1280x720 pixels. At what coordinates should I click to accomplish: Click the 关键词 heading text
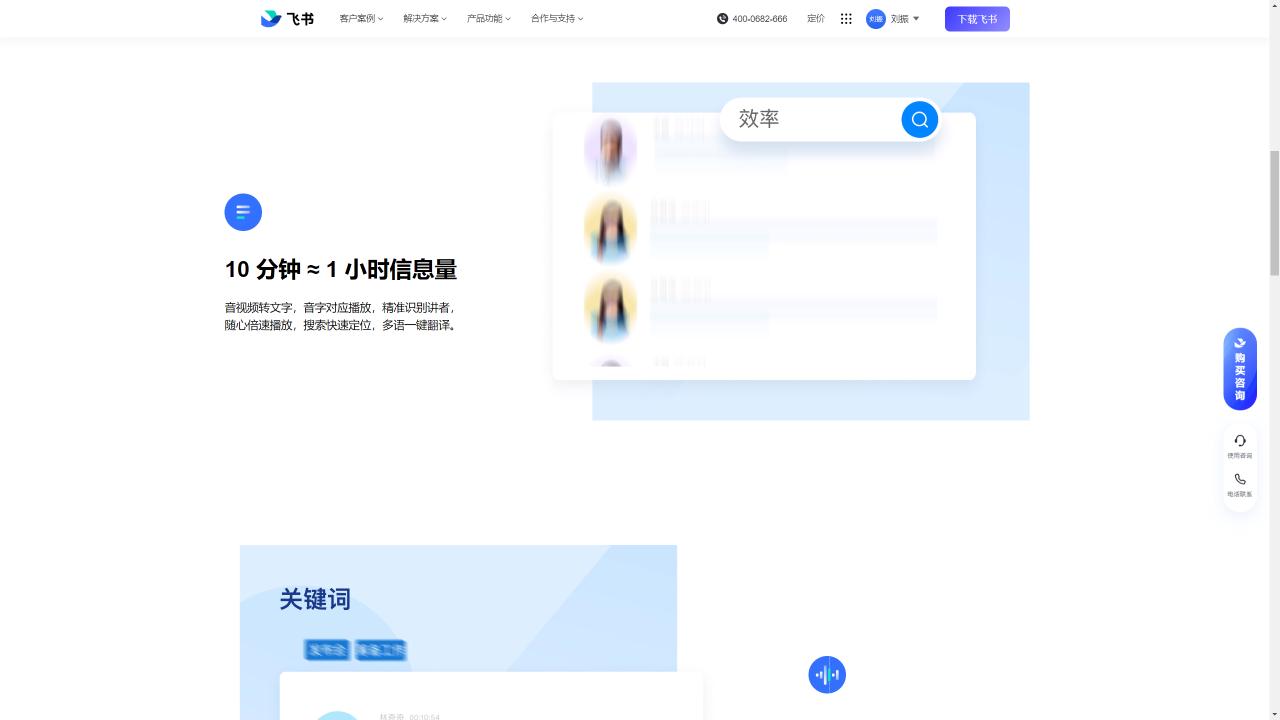tap(315, 599)
